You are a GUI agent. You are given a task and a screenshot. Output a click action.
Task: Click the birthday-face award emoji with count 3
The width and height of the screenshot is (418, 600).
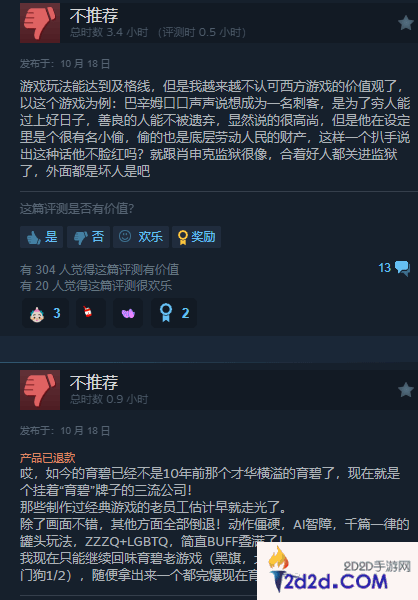[45, 313]
